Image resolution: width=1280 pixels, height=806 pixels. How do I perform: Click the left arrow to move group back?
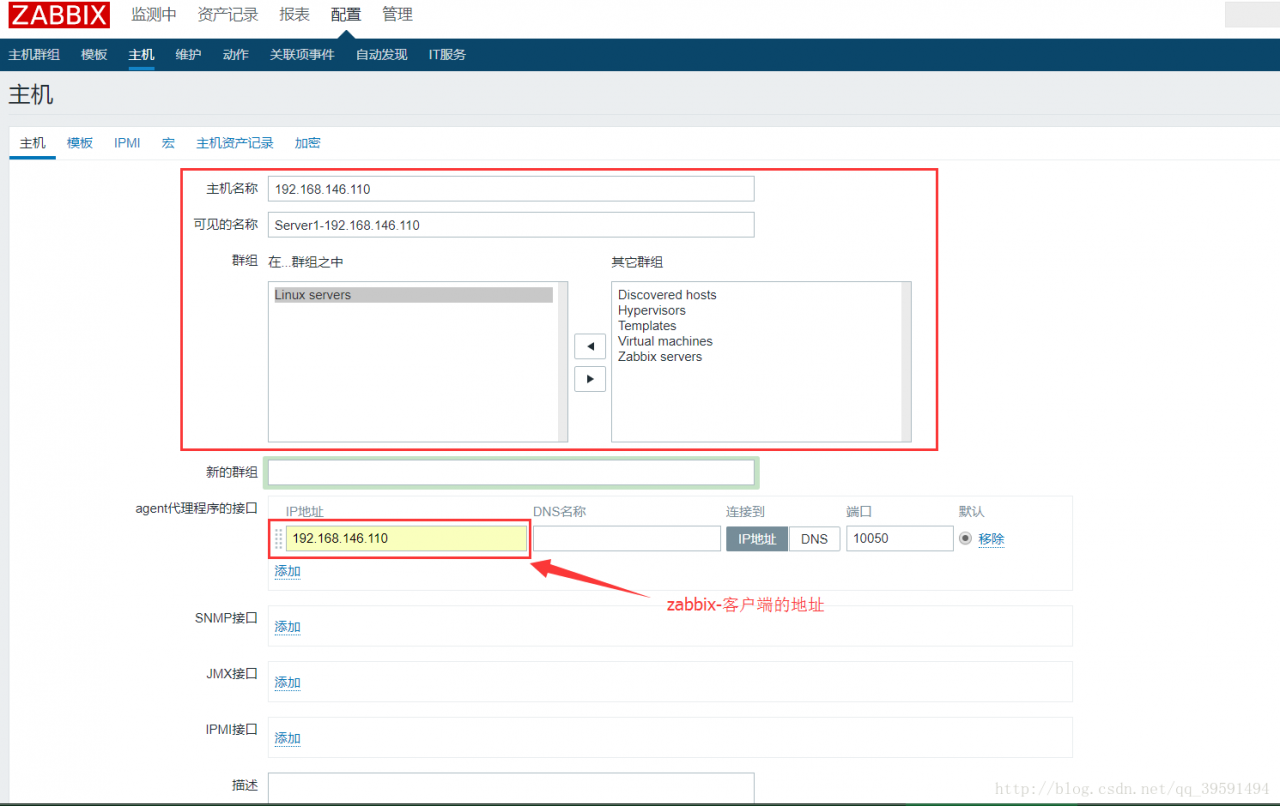coord(589,346)
